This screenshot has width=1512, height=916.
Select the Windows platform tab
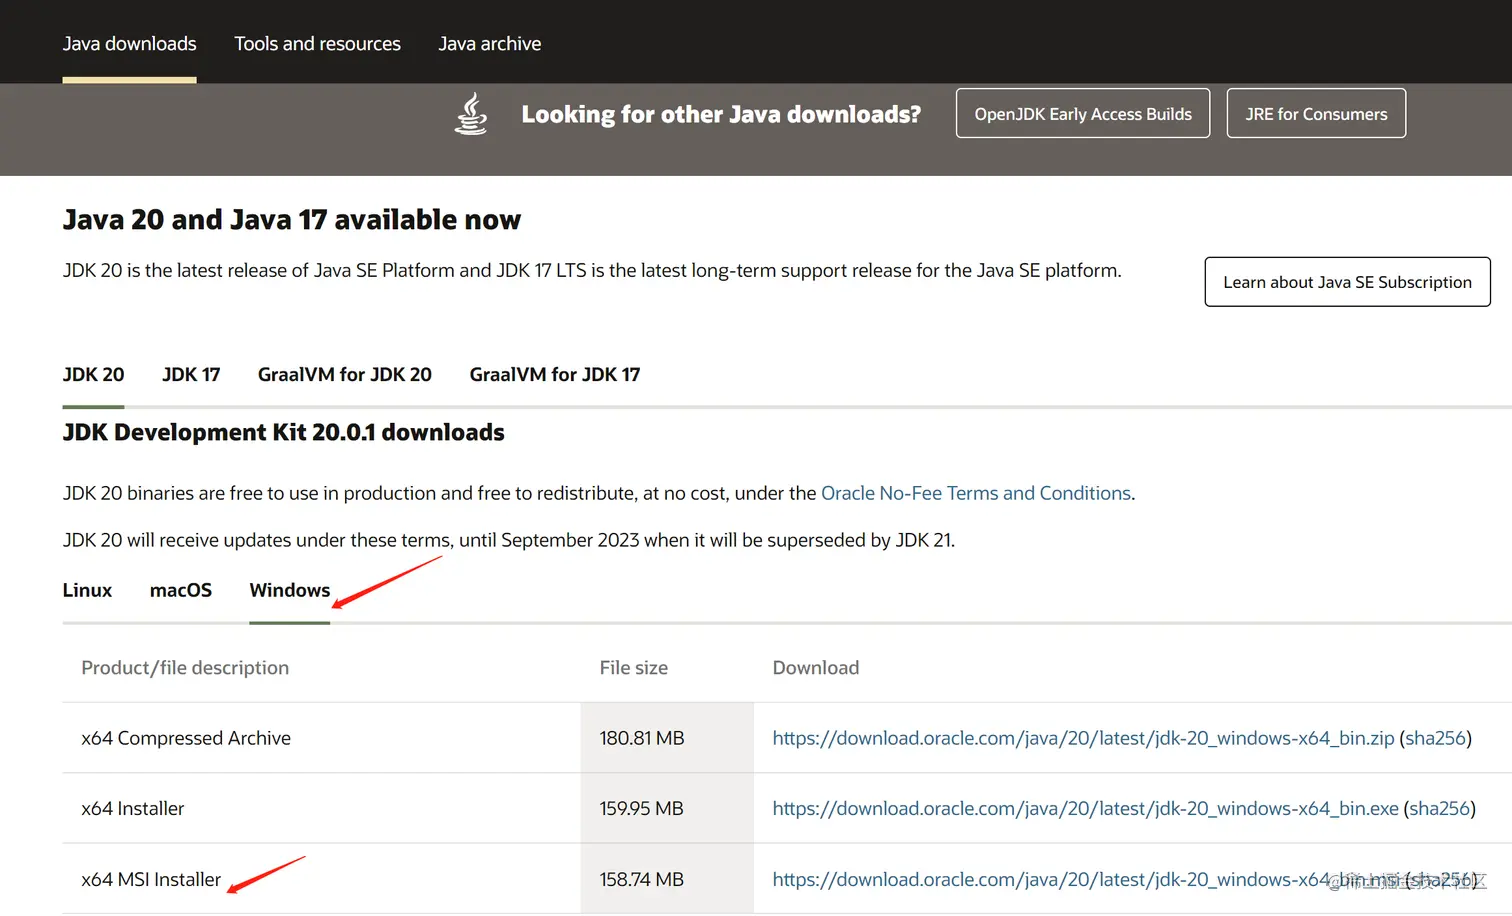click(x=290, y=590)
